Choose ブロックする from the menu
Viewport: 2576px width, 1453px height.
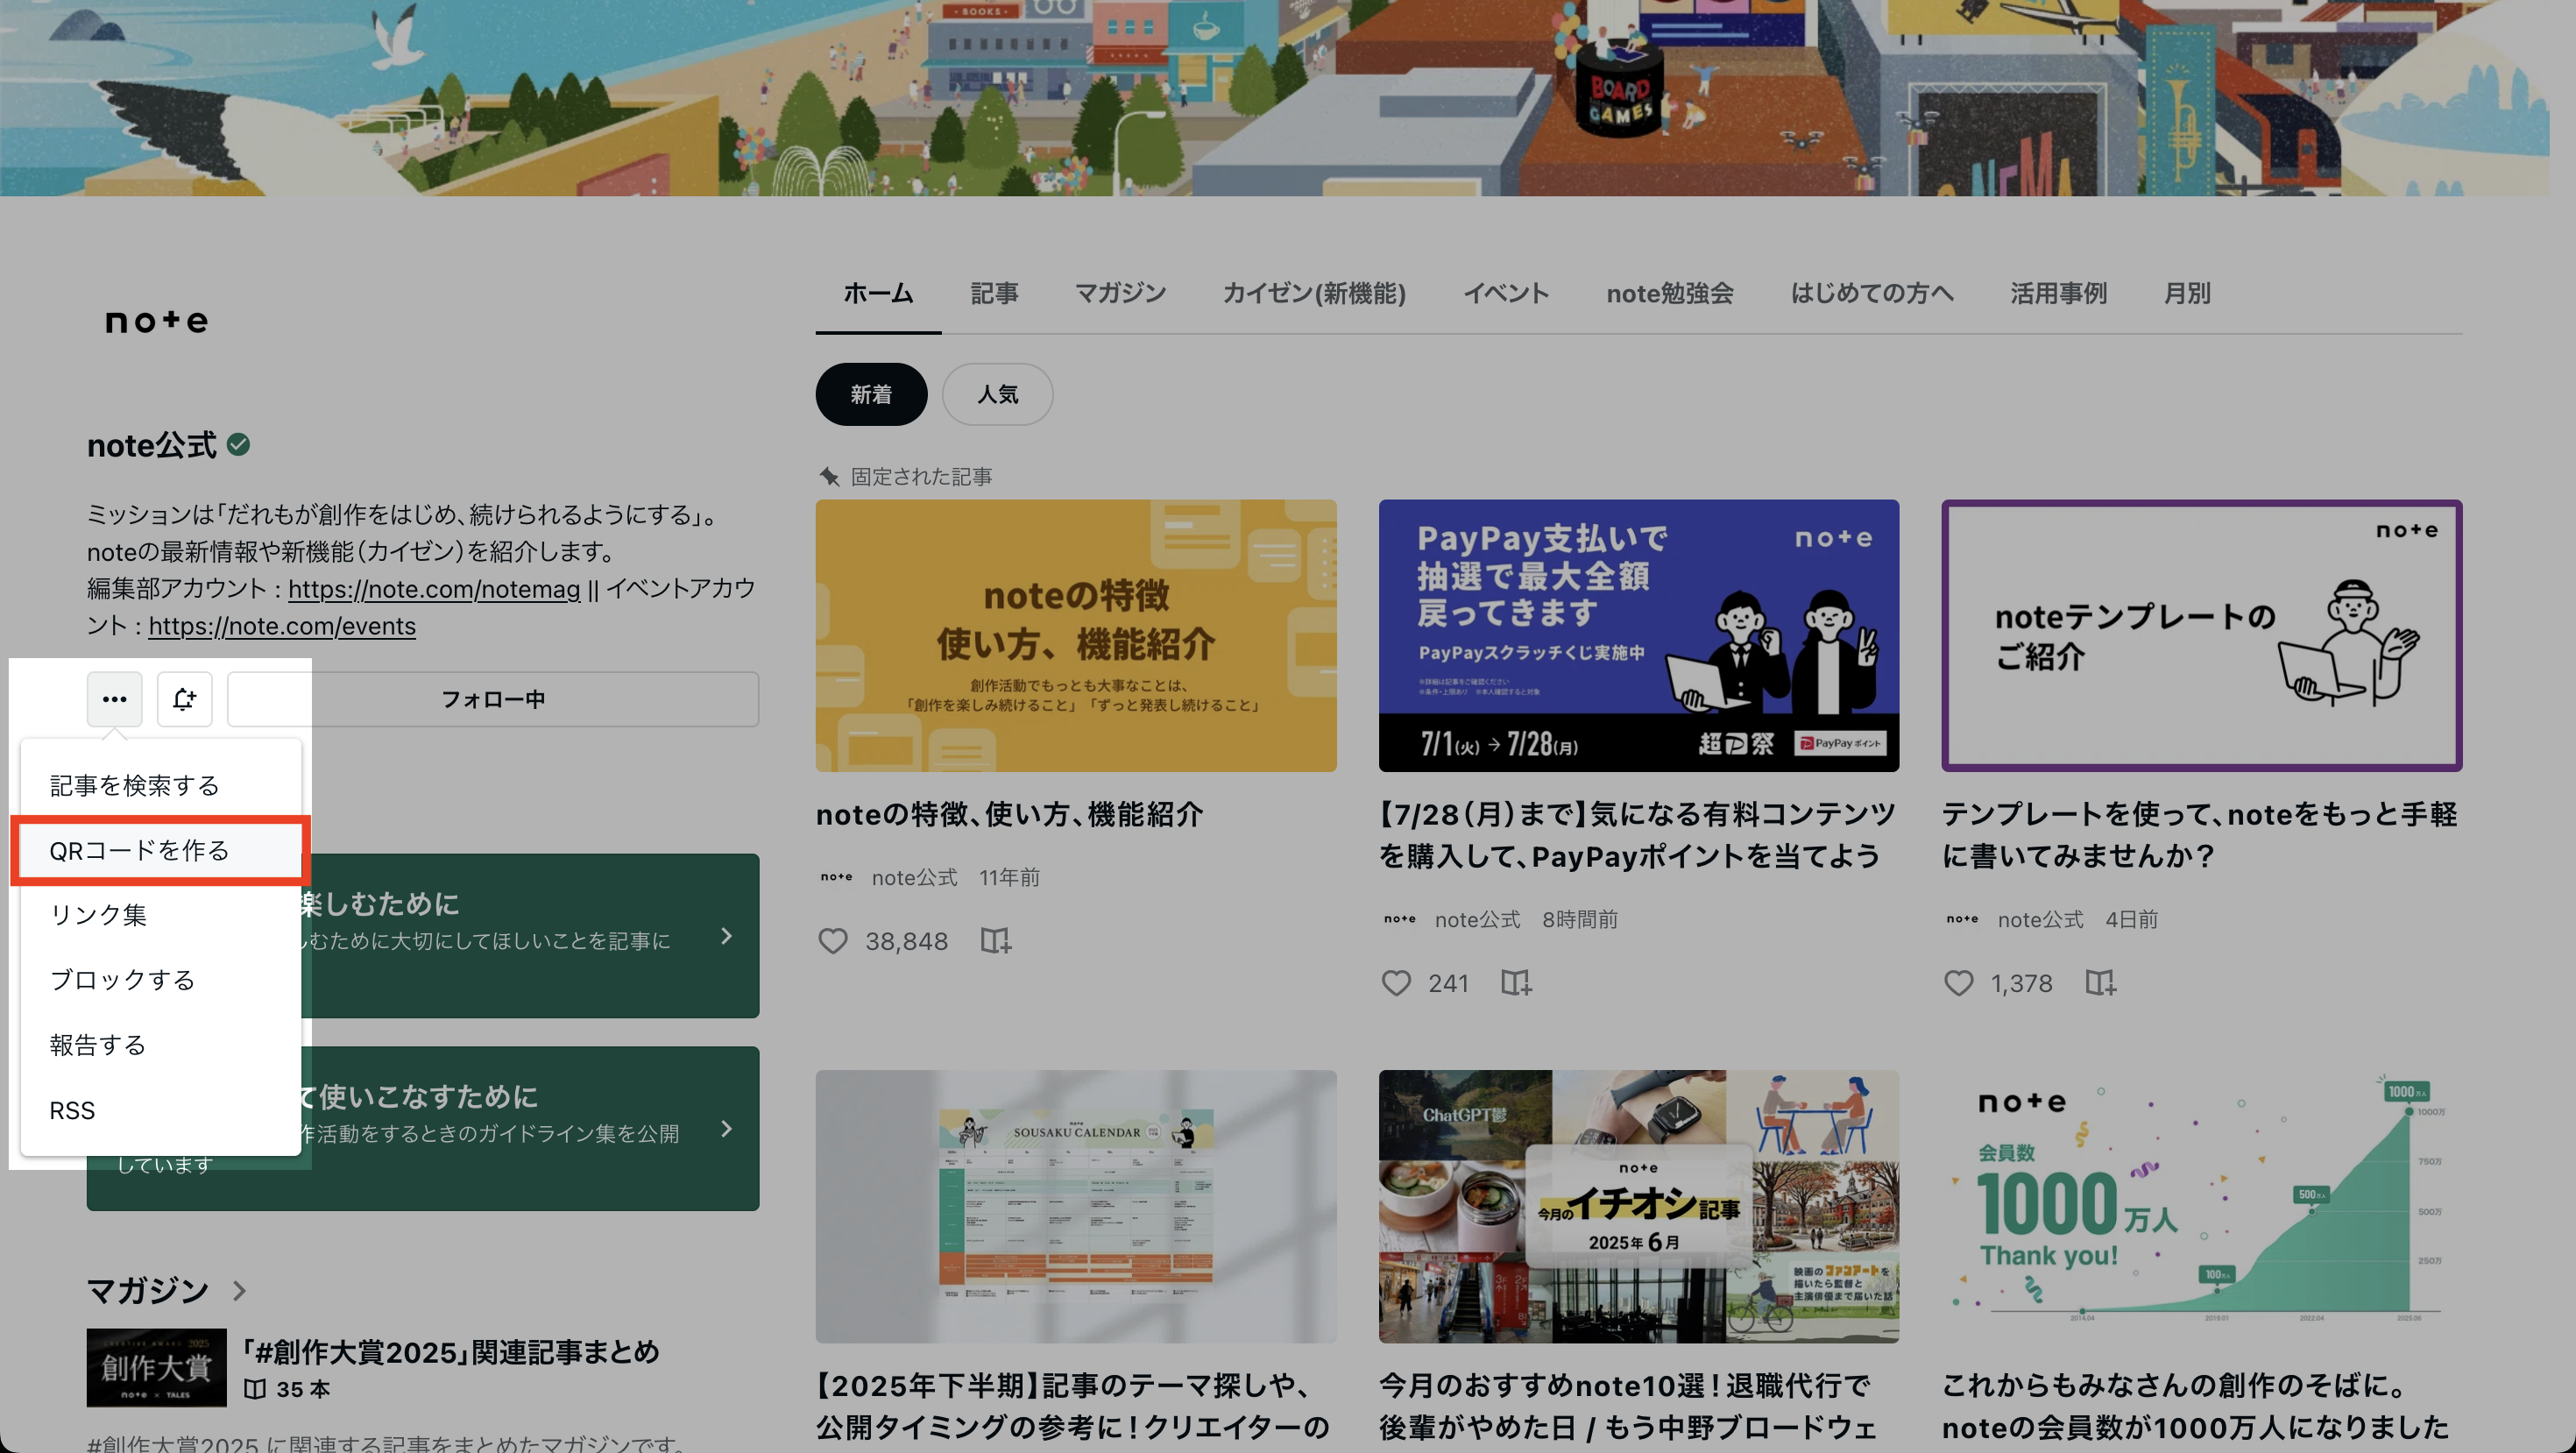tap(160, 980)
